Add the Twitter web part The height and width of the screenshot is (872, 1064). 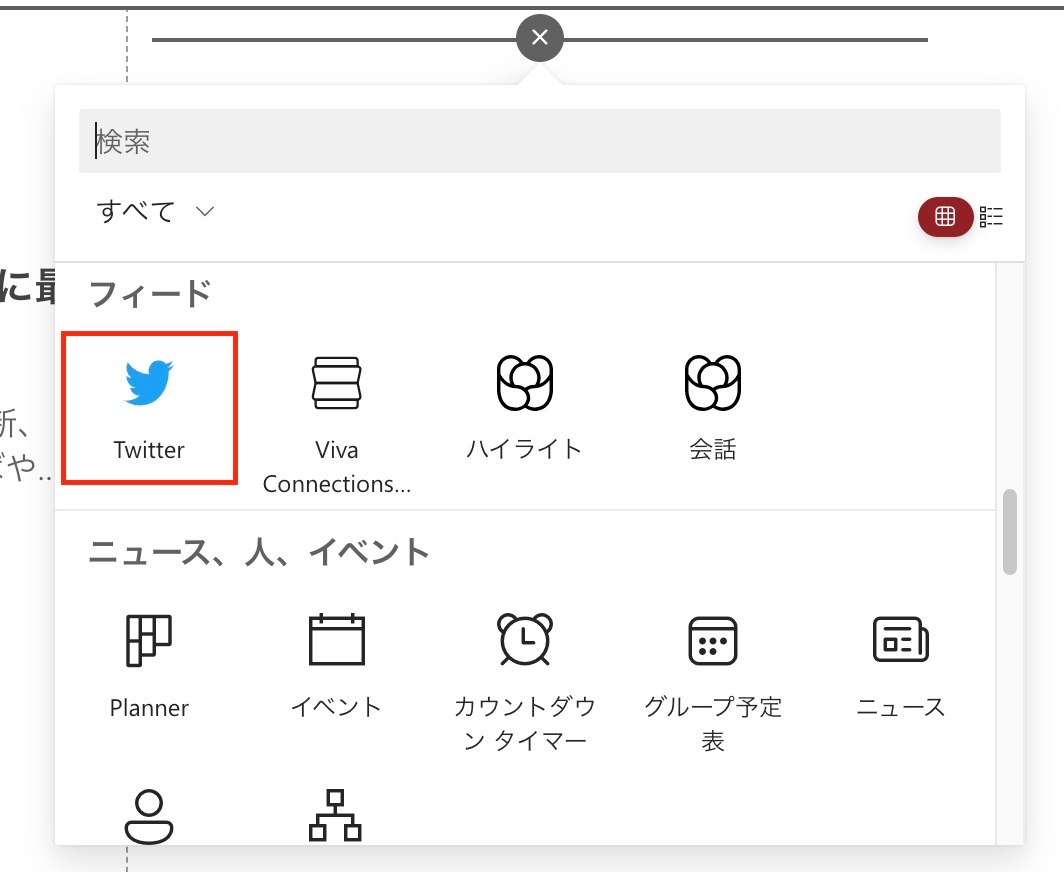coord(149,408)
